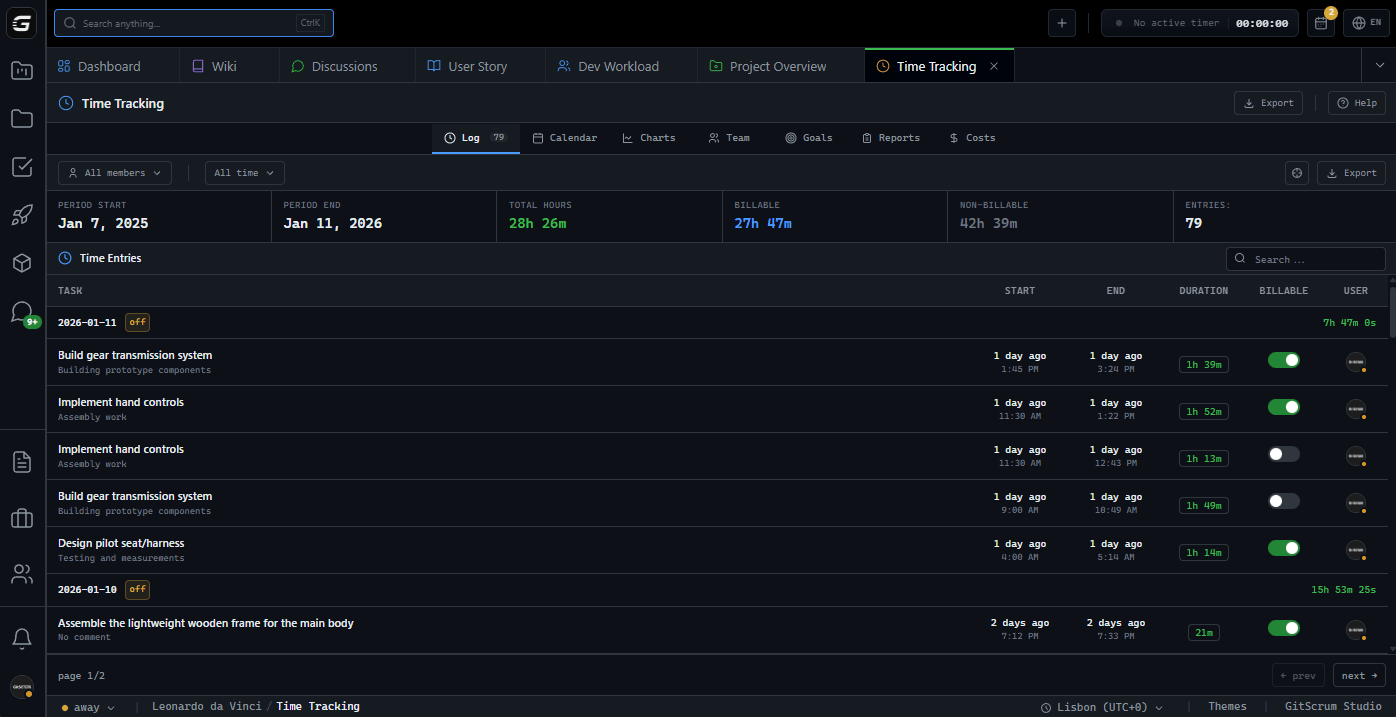Switch to the Calendar tab
The image size is (1396, 717).
coord(565,137)
